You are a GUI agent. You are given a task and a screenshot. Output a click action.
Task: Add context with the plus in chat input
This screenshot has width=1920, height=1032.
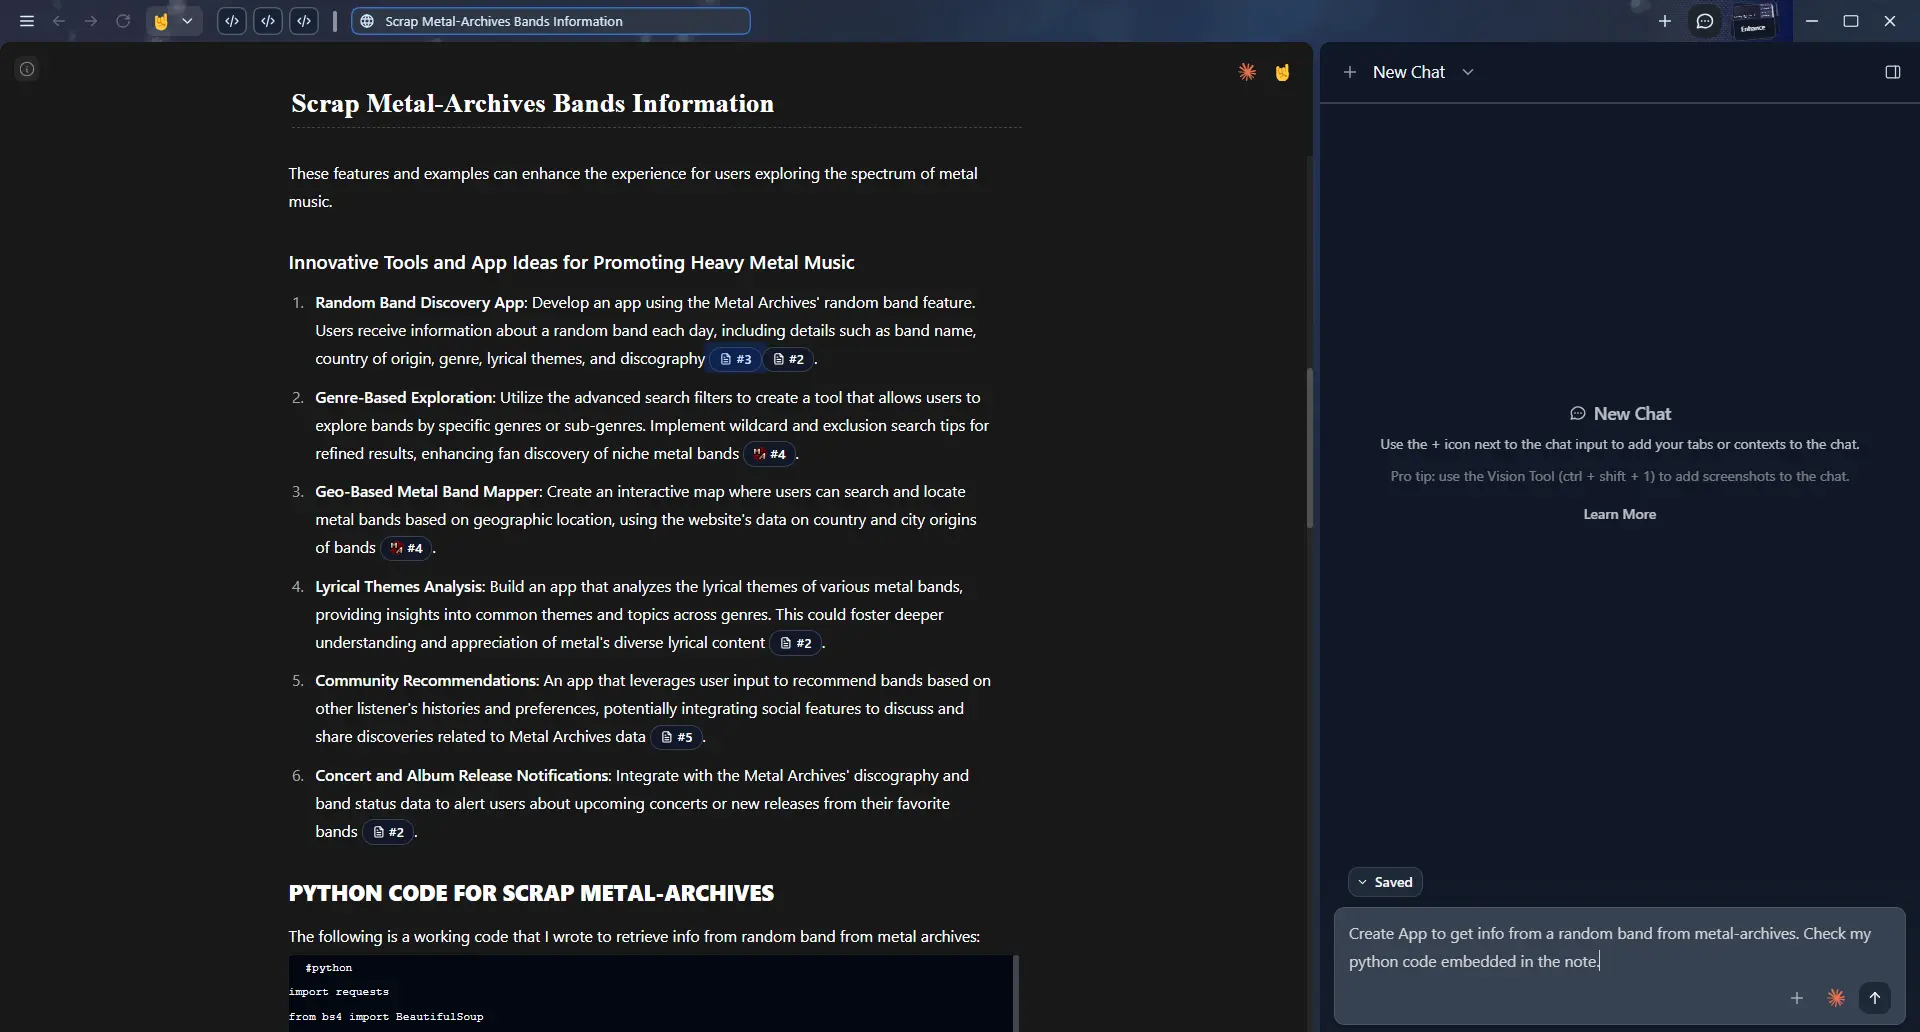1797,998
